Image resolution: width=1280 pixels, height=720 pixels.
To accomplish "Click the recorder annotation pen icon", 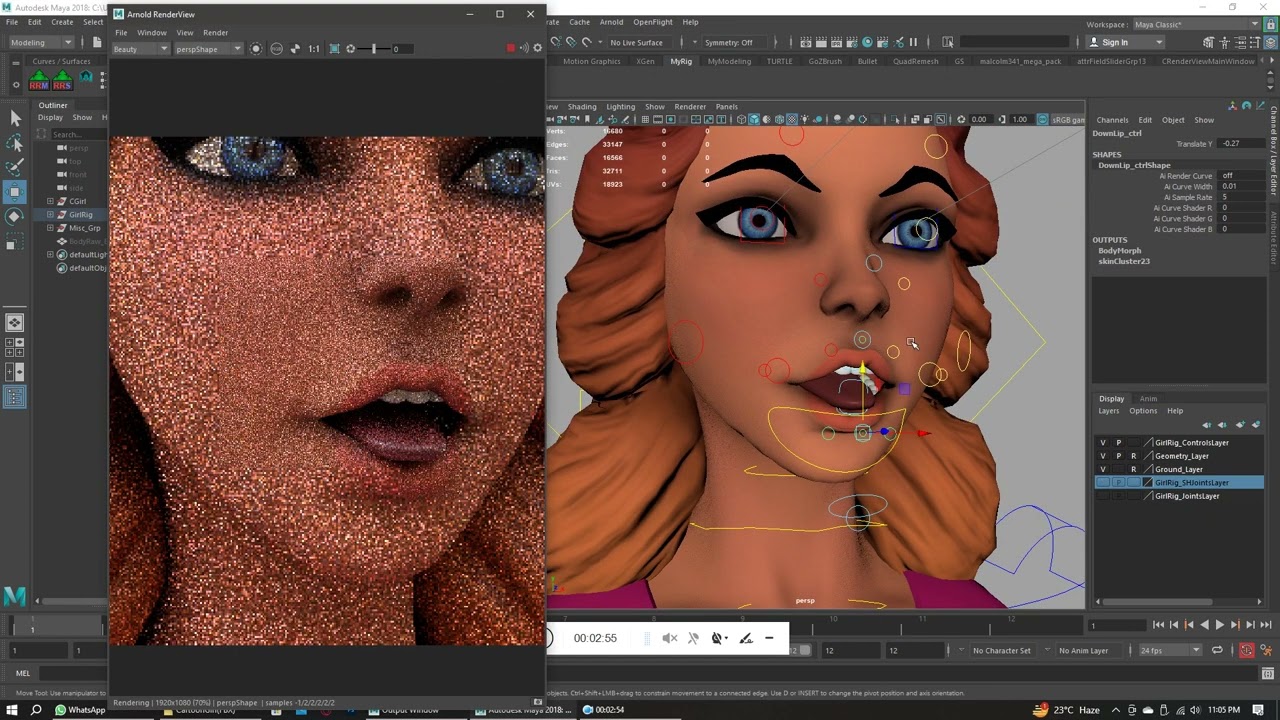I will click(745, 638).
